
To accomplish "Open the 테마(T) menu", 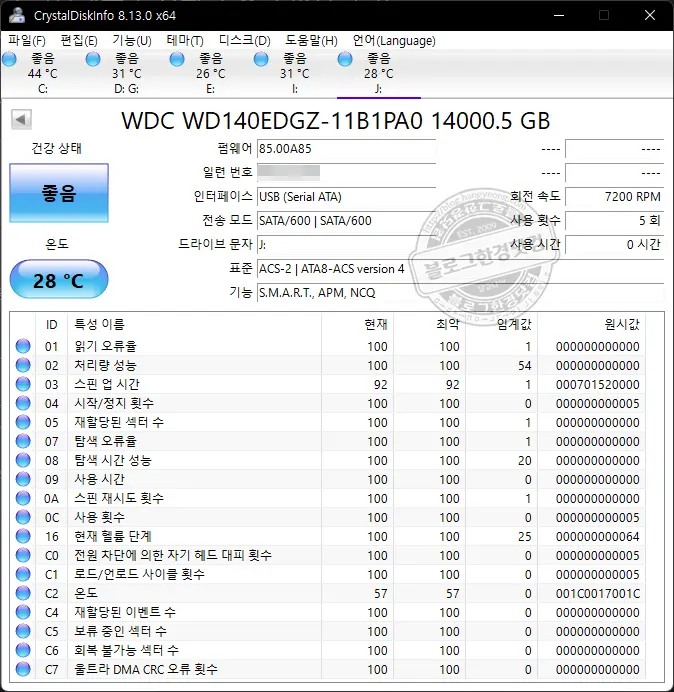I will [x=185, y=41].
